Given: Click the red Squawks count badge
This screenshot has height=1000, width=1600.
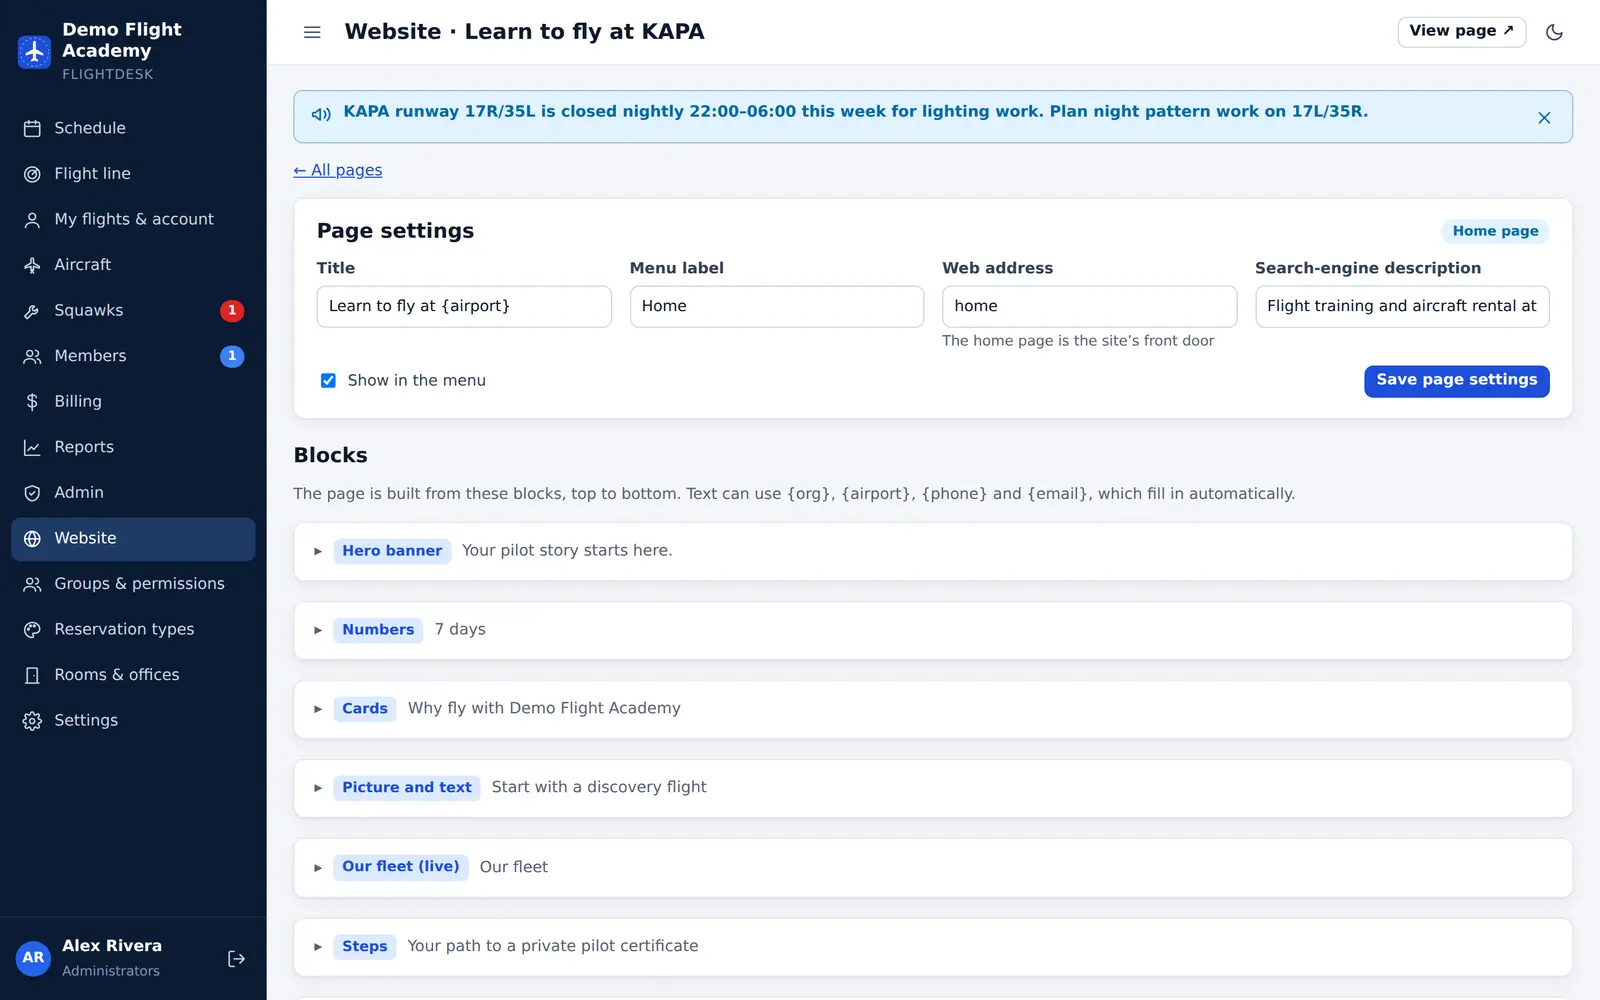Looking at the screenshot, I should 232,310.
